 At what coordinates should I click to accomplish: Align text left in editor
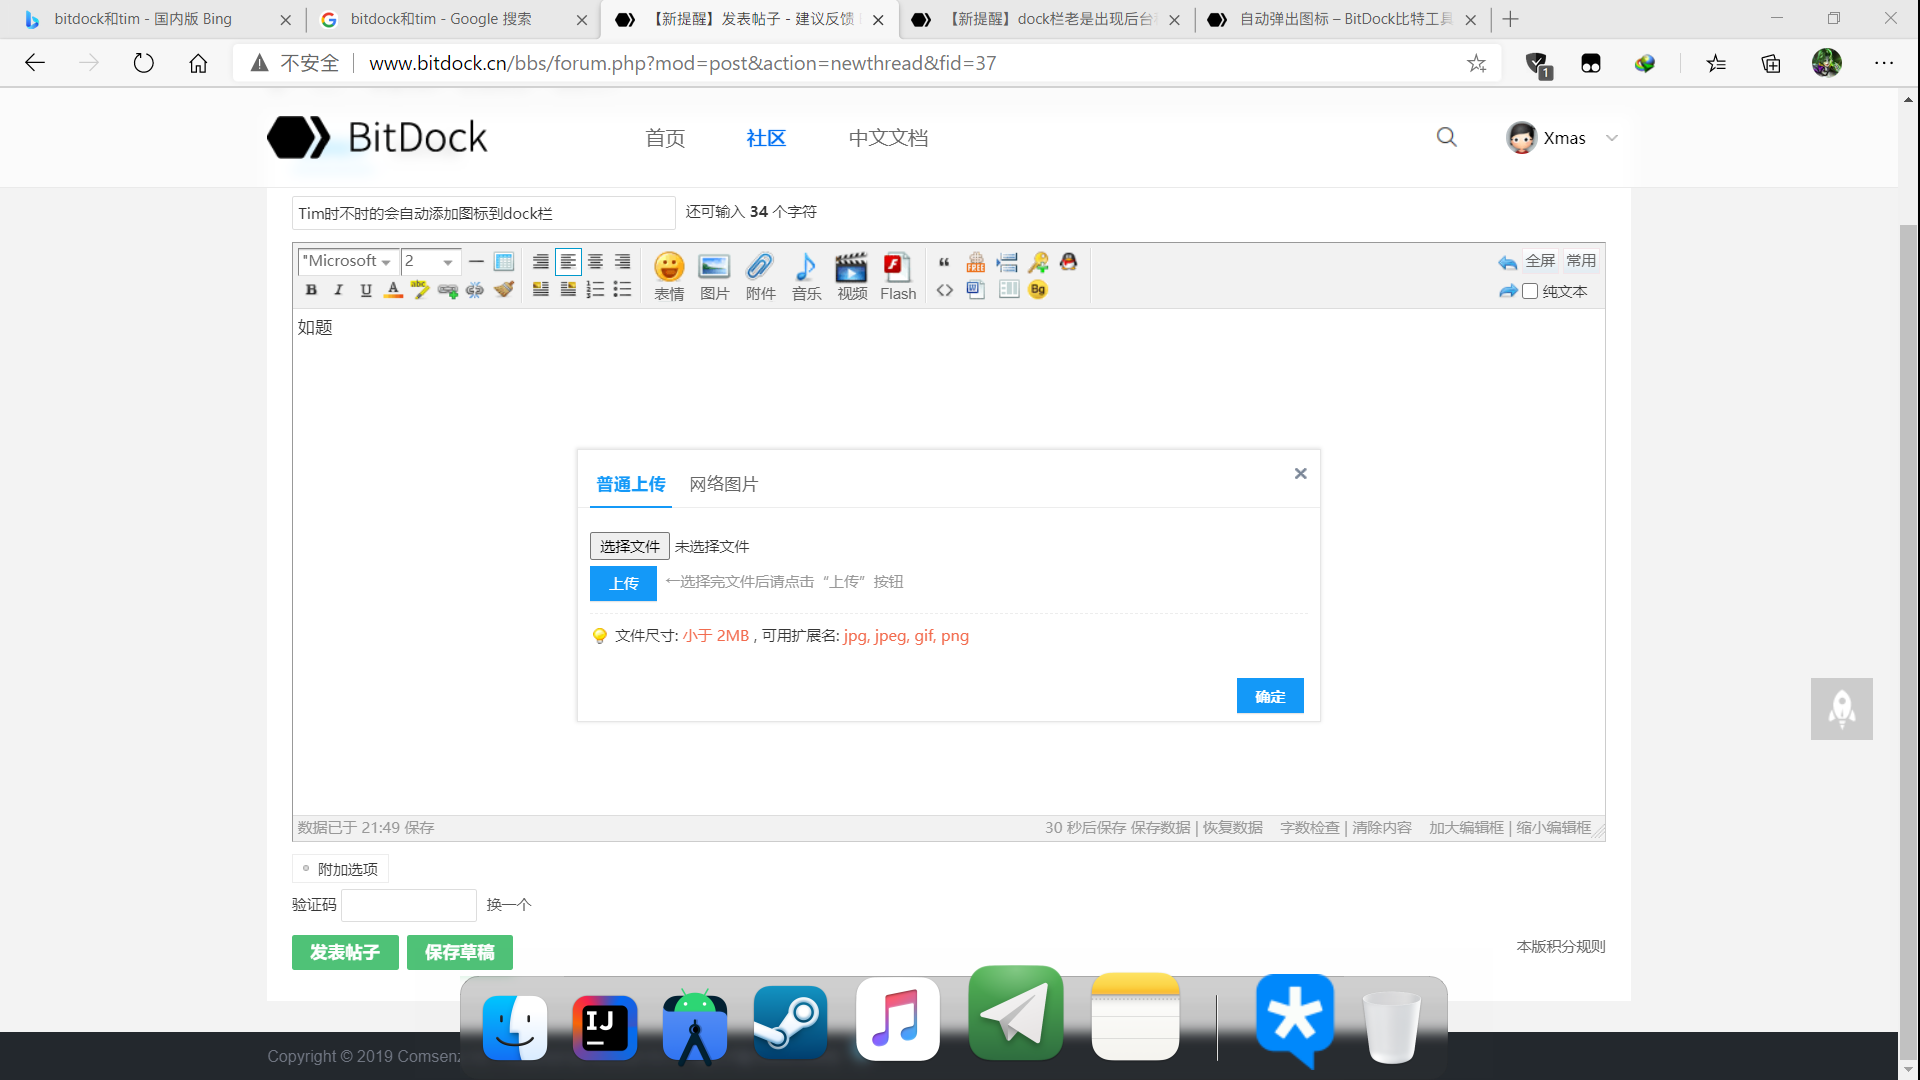tap(568, 262)
